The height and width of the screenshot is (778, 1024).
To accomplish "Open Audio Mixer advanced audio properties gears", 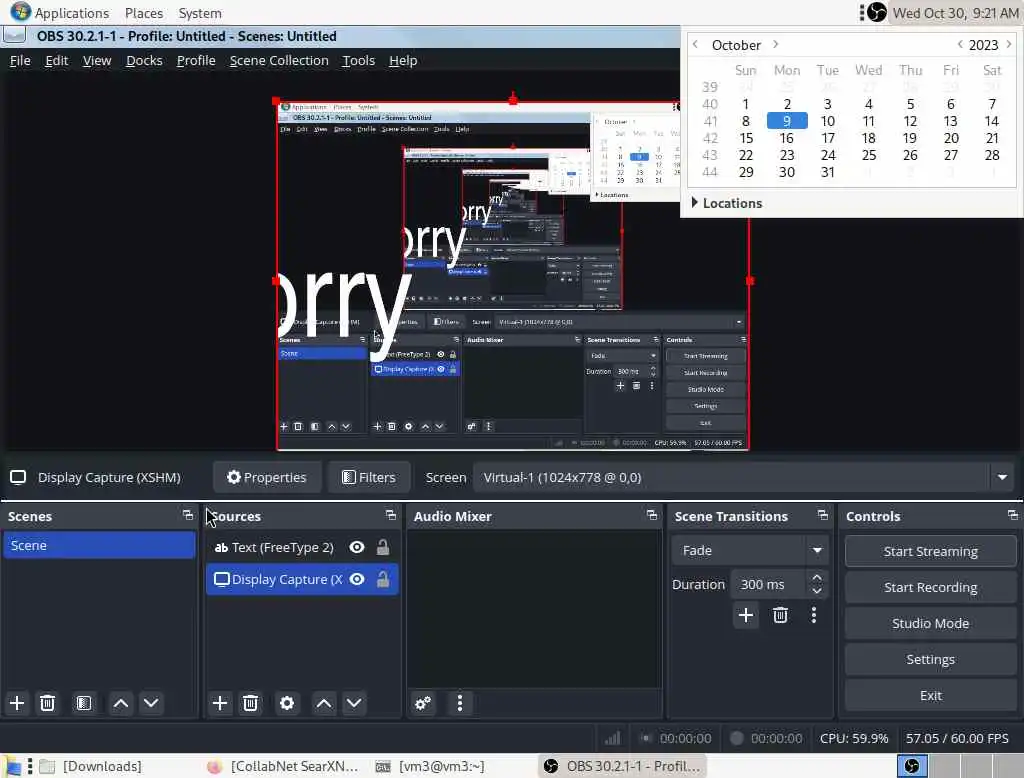I will click(423, 703).
